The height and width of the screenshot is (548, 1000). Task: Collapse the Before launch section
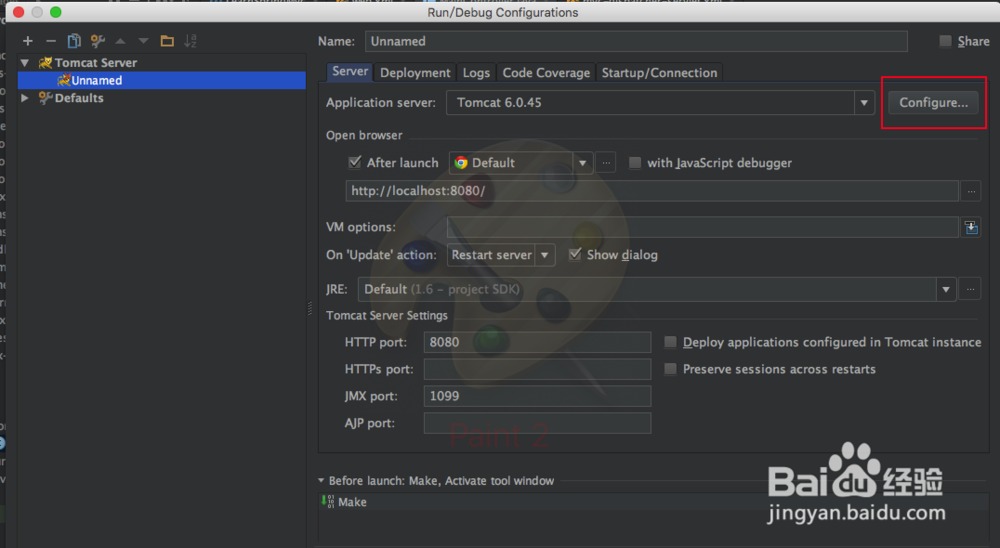click(x=321, y=480)
